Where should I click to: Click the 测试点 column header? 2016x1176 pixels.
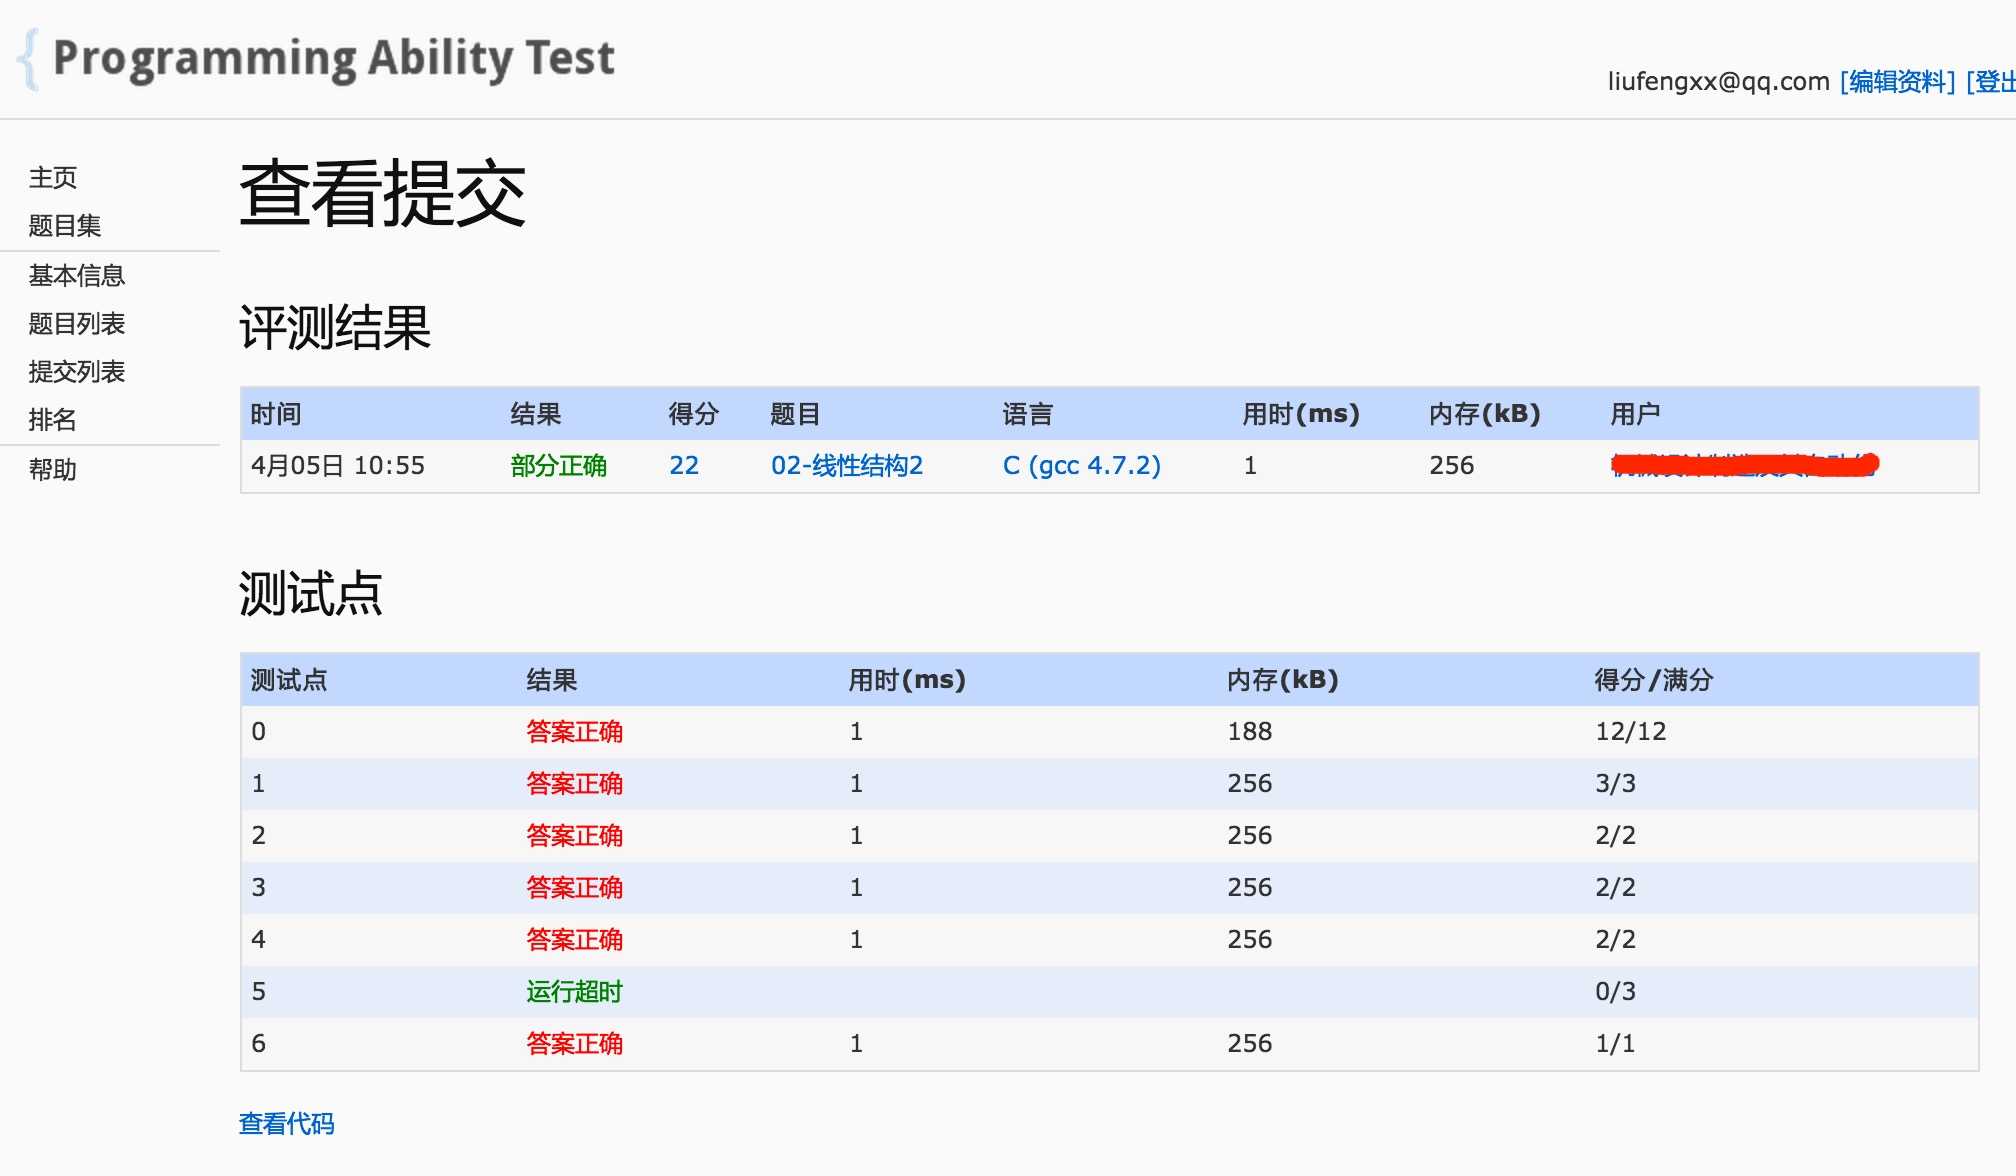[x=289, y=680]
